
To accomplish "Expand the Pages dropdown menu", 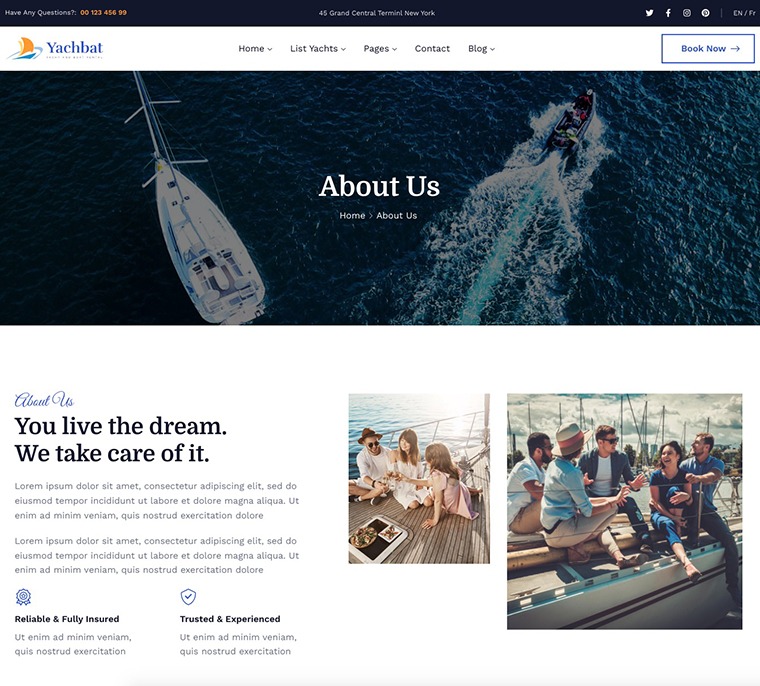I will [x=380, y=49].
